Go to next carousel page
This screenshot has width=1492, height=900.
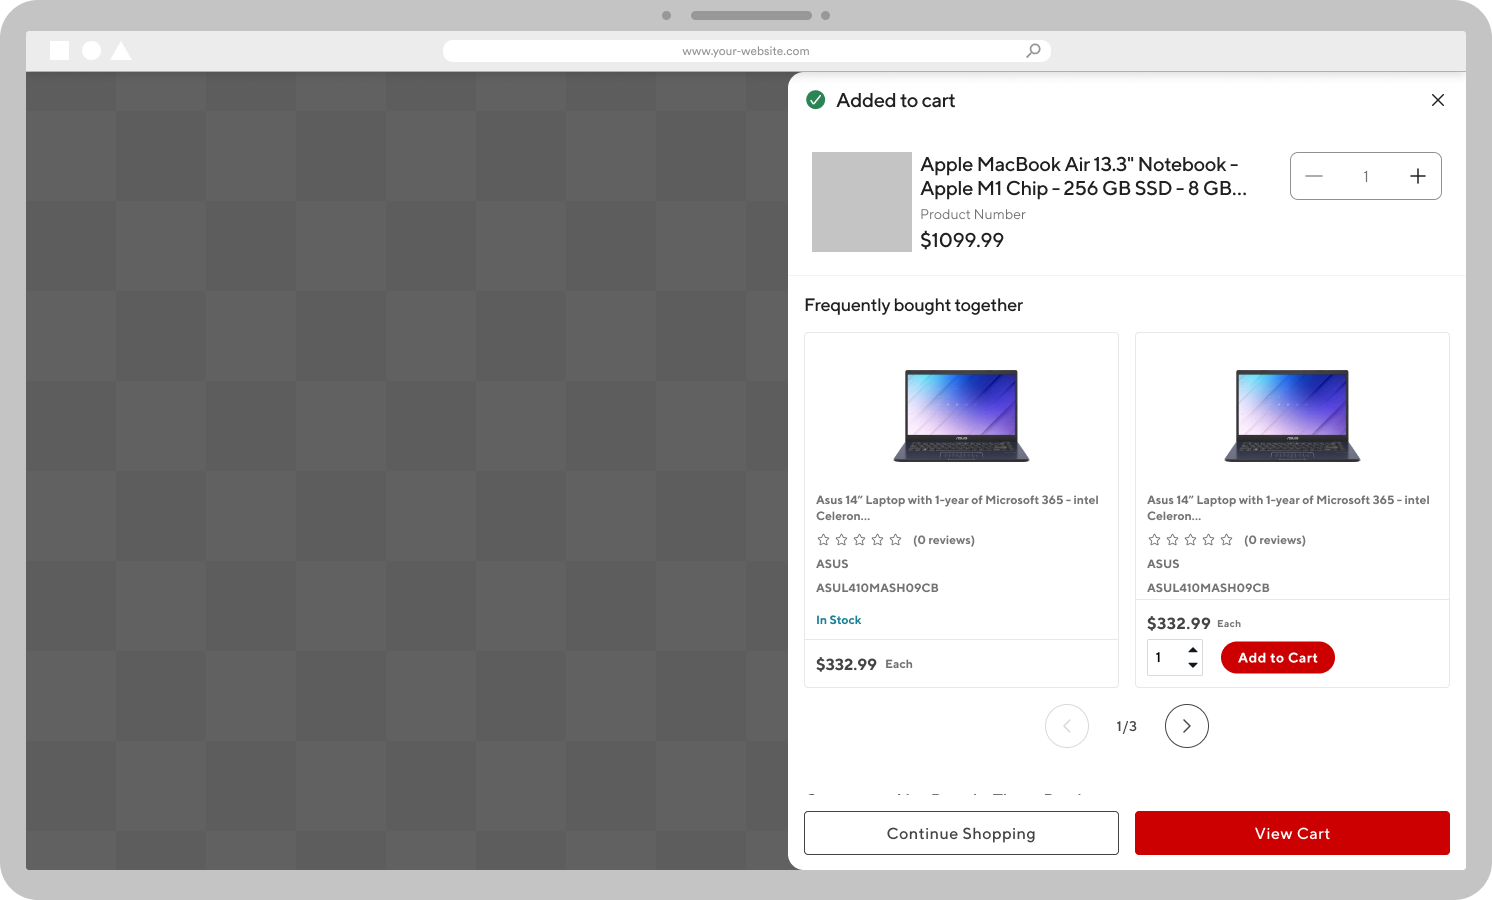tap(1186, 726)
